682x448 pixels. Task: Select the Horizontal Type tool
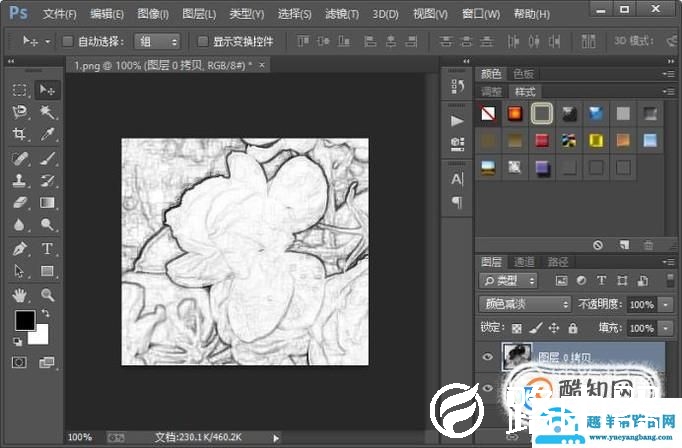[47, 249]
